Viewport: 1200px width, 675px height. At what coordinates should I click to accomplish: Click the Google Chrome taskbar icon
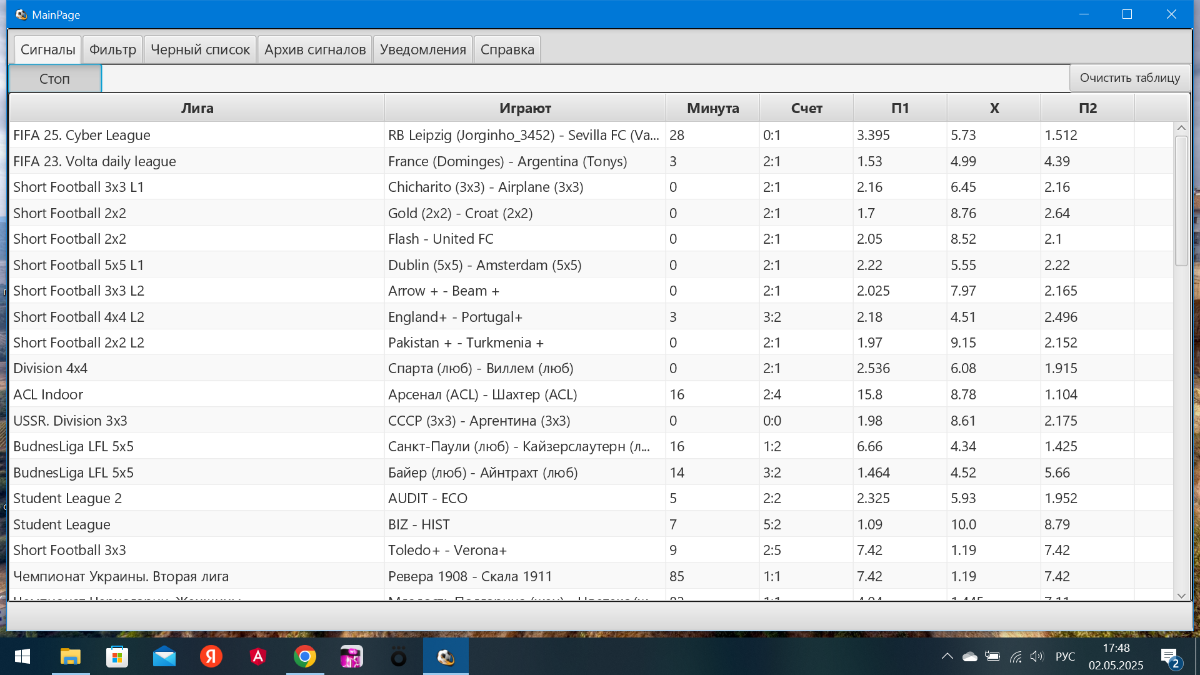(x=305, y=656)
